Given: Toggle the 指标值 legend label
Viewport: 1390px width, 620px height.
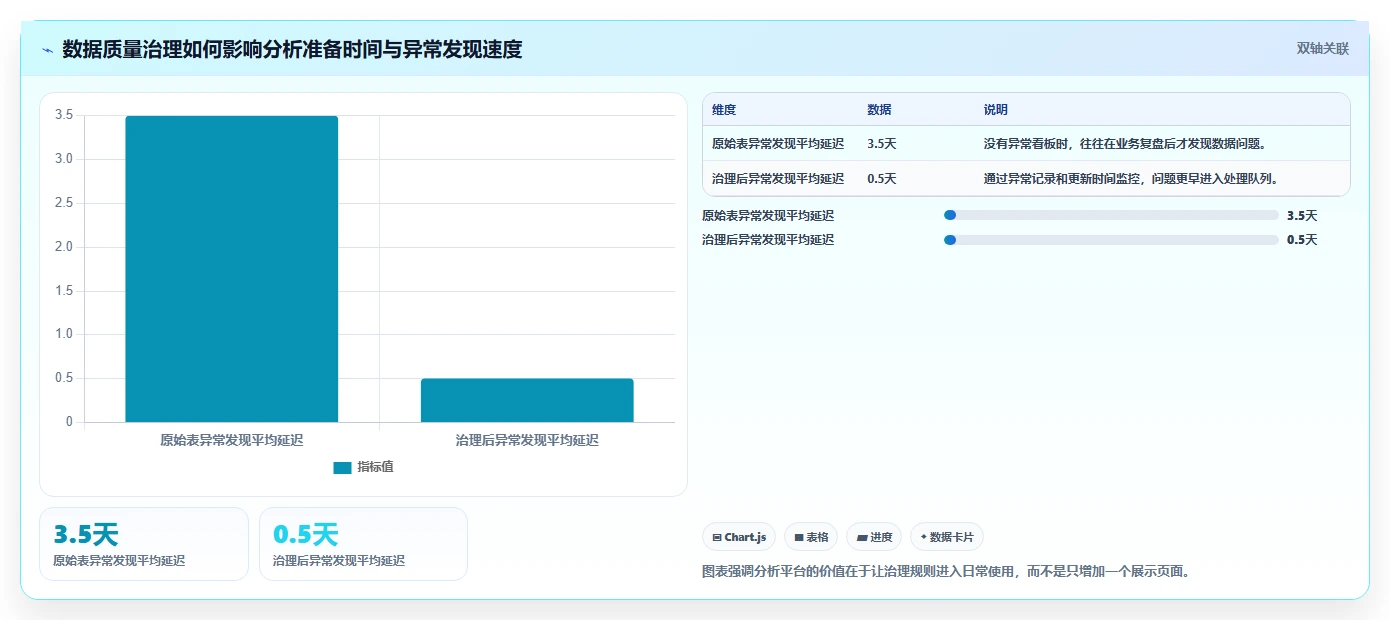Looking at the screenshot, I should tap(375, 467).
